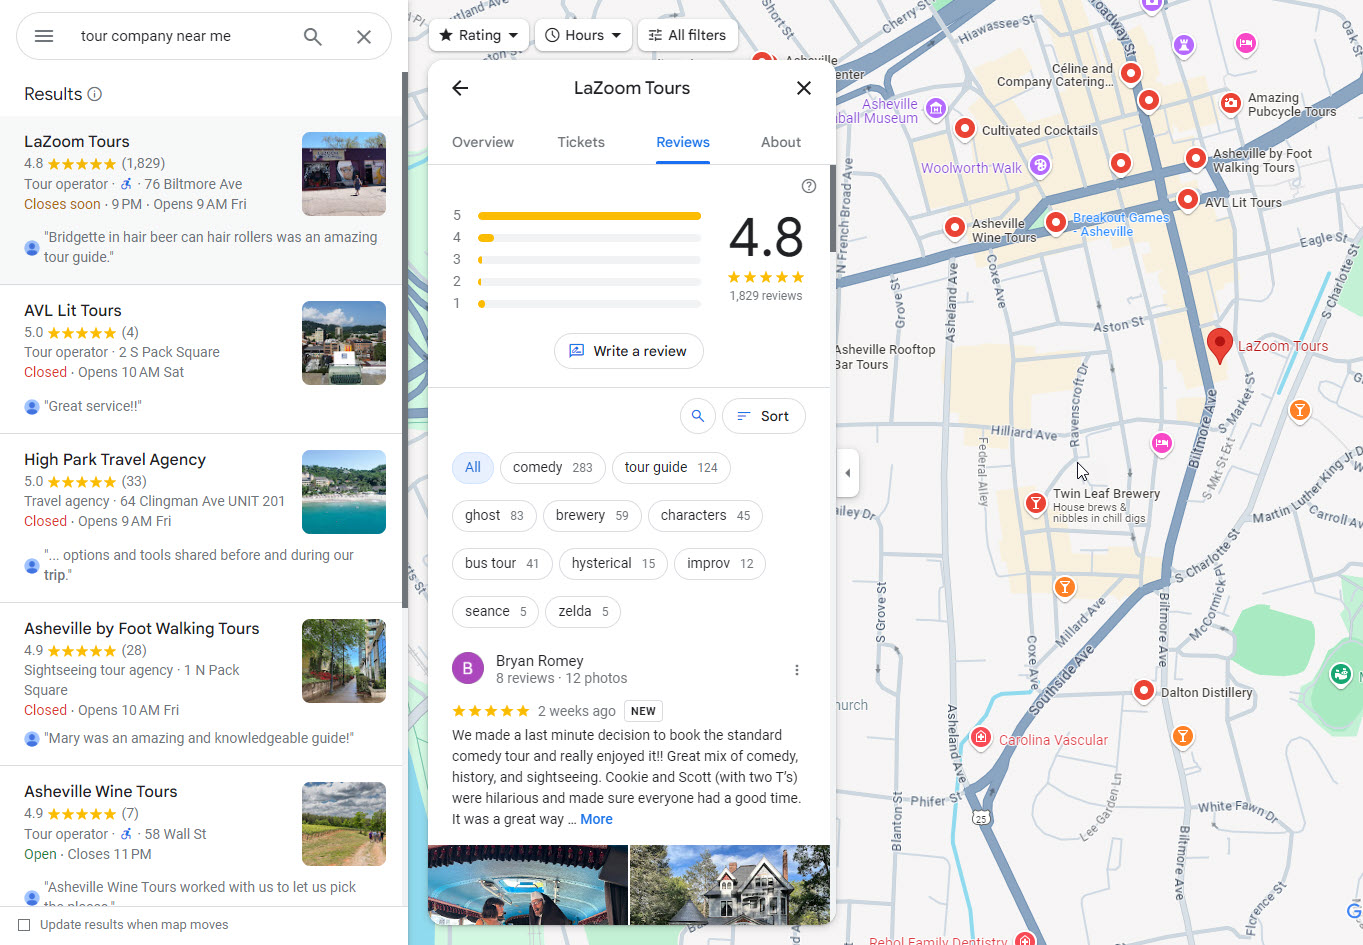1363x945 pixels.
Task: Click the 1-star rating bar
Action: (x=589, y=303)
